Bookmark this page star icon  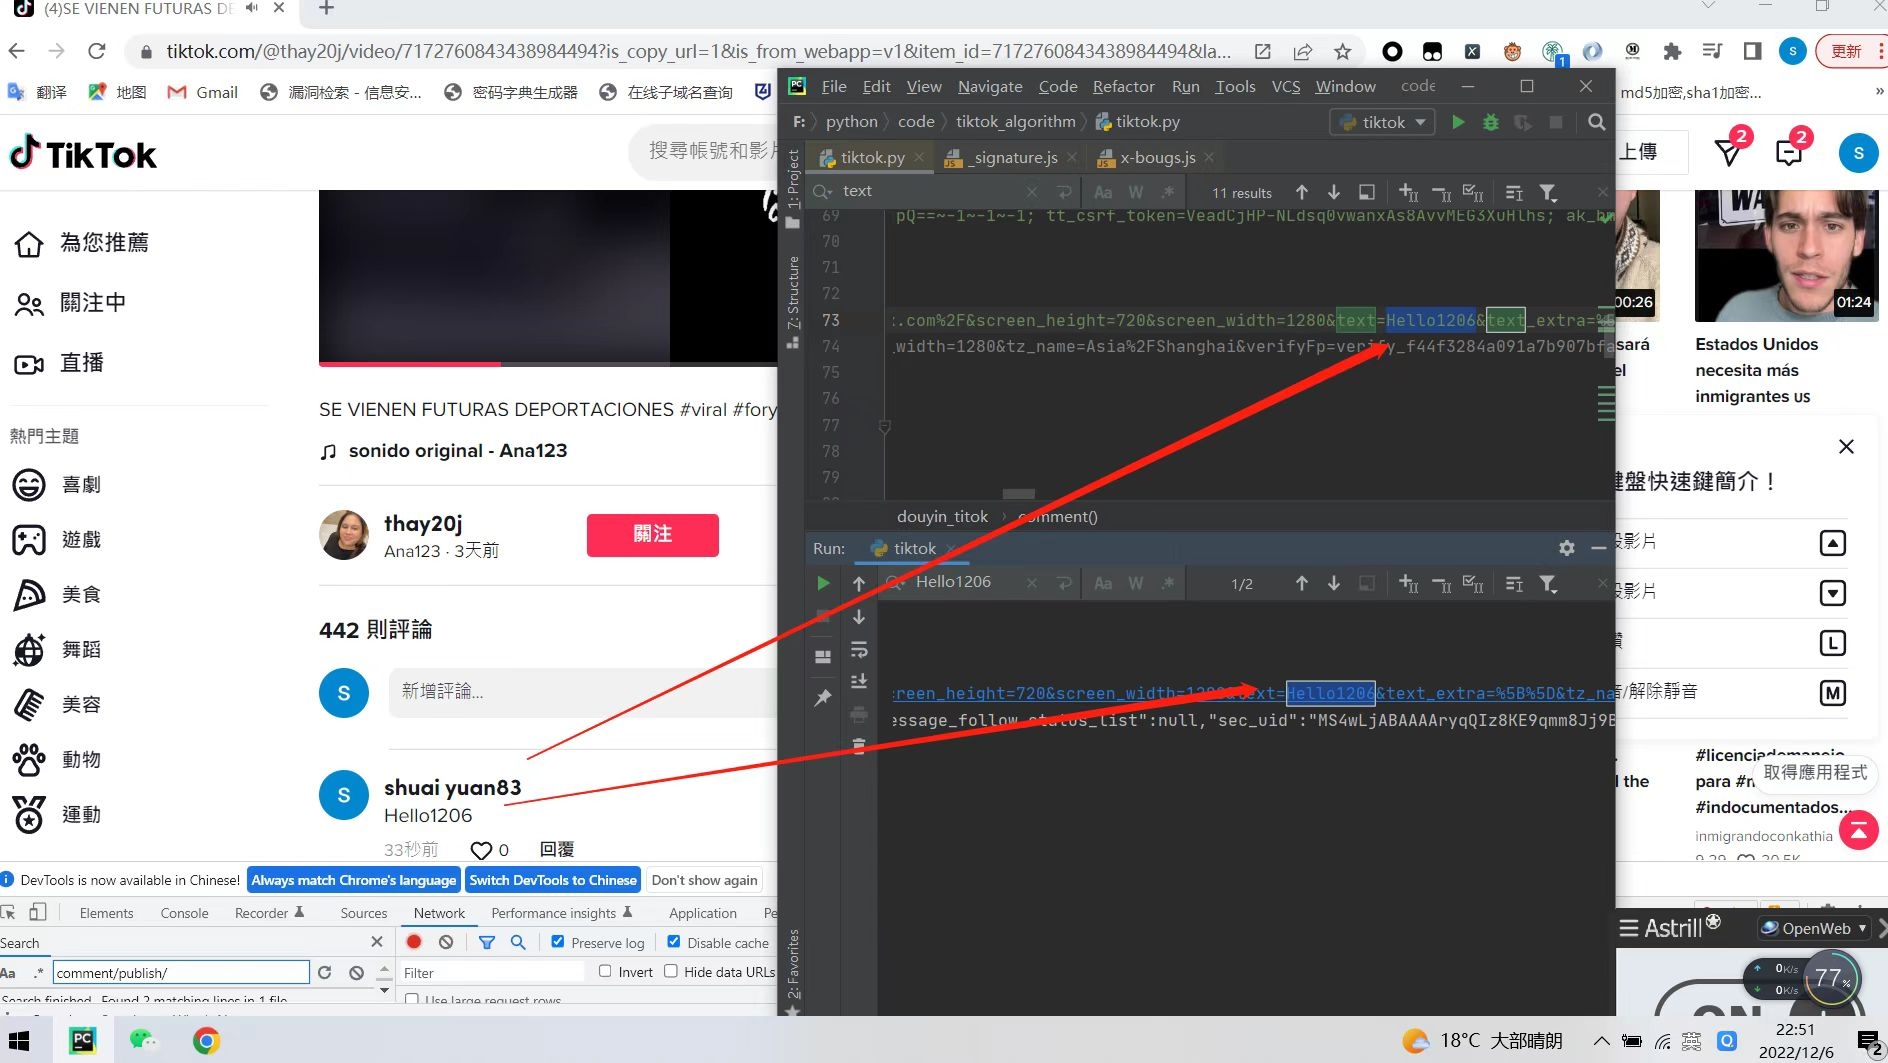1342,51
